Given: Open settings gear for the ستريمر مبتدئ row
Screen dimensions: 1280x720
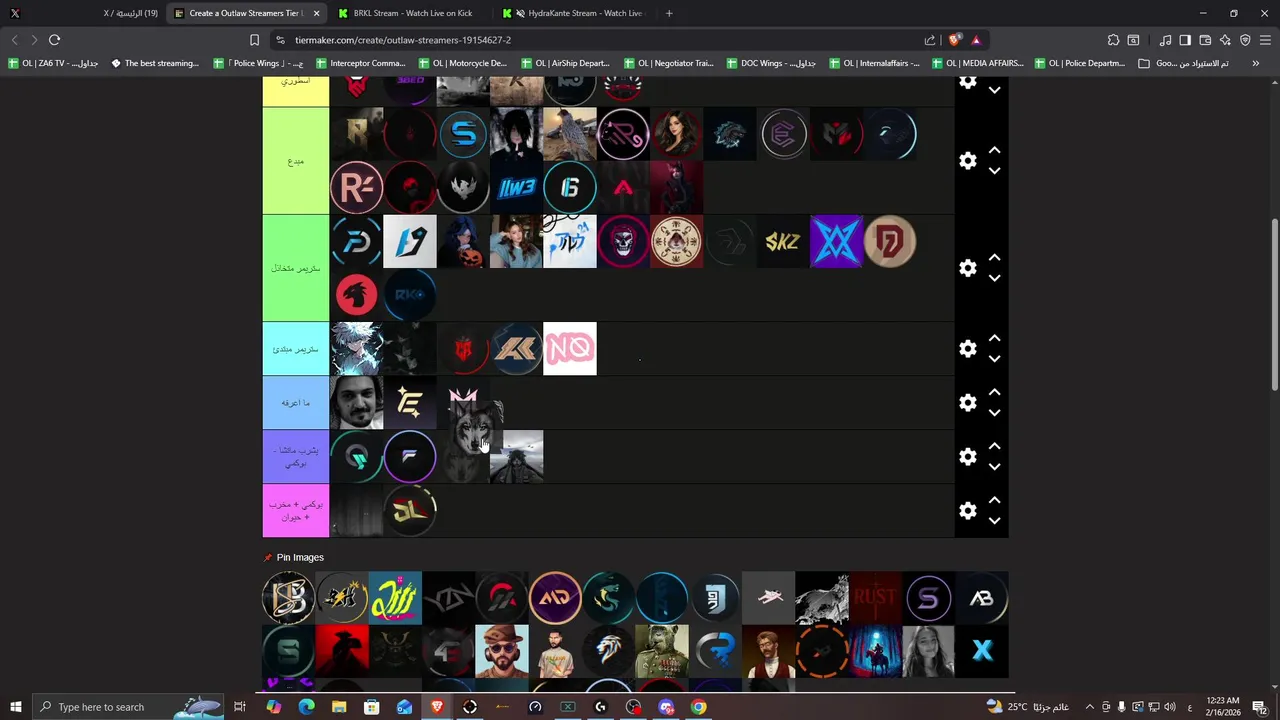Looking at the screenshot, I should point(967,349).
